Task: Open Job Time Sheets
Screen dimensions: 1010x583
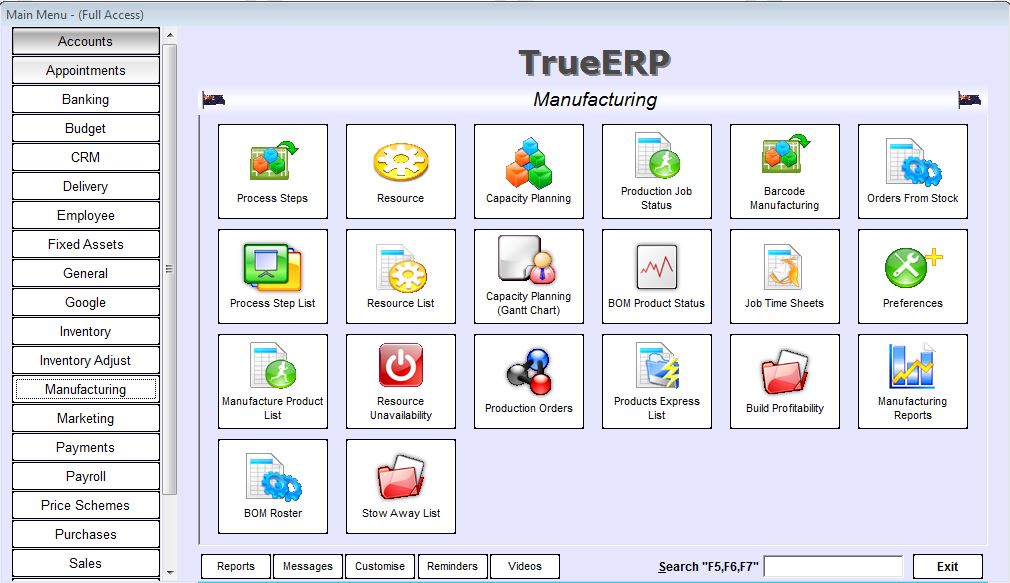Action: pos(784,276)
